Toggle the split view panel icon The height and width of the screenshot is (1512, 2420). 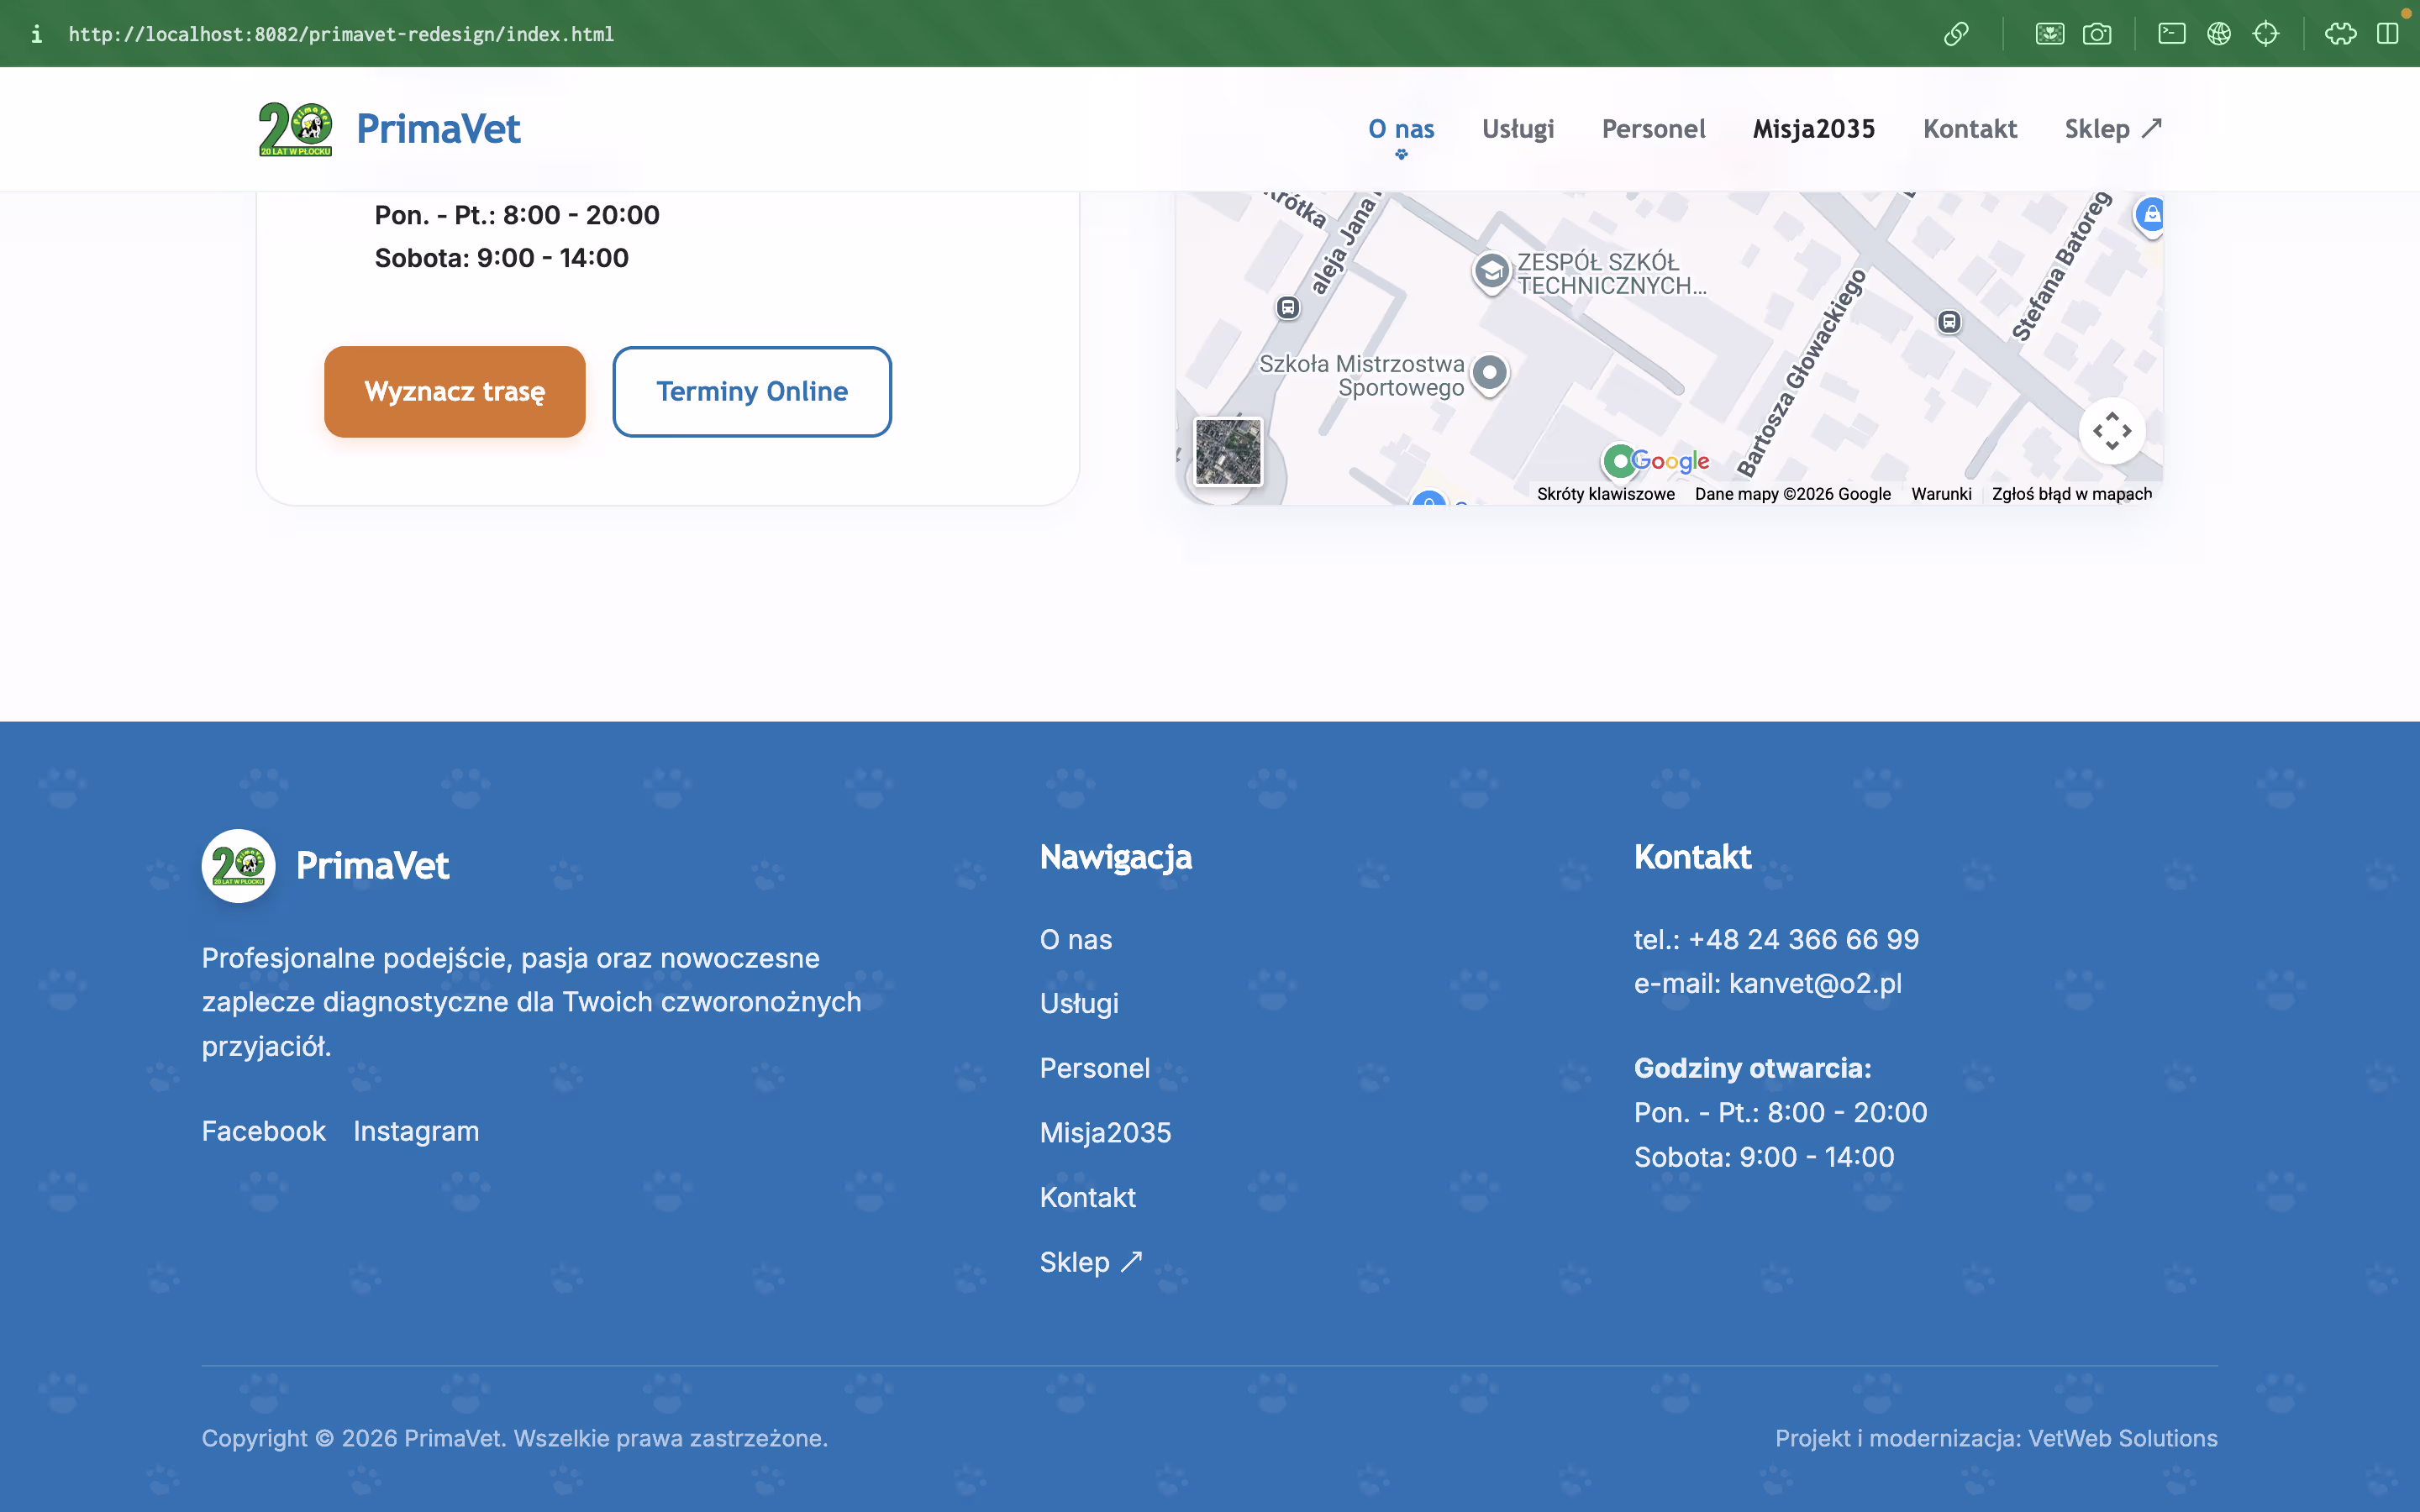(2388, 34)
